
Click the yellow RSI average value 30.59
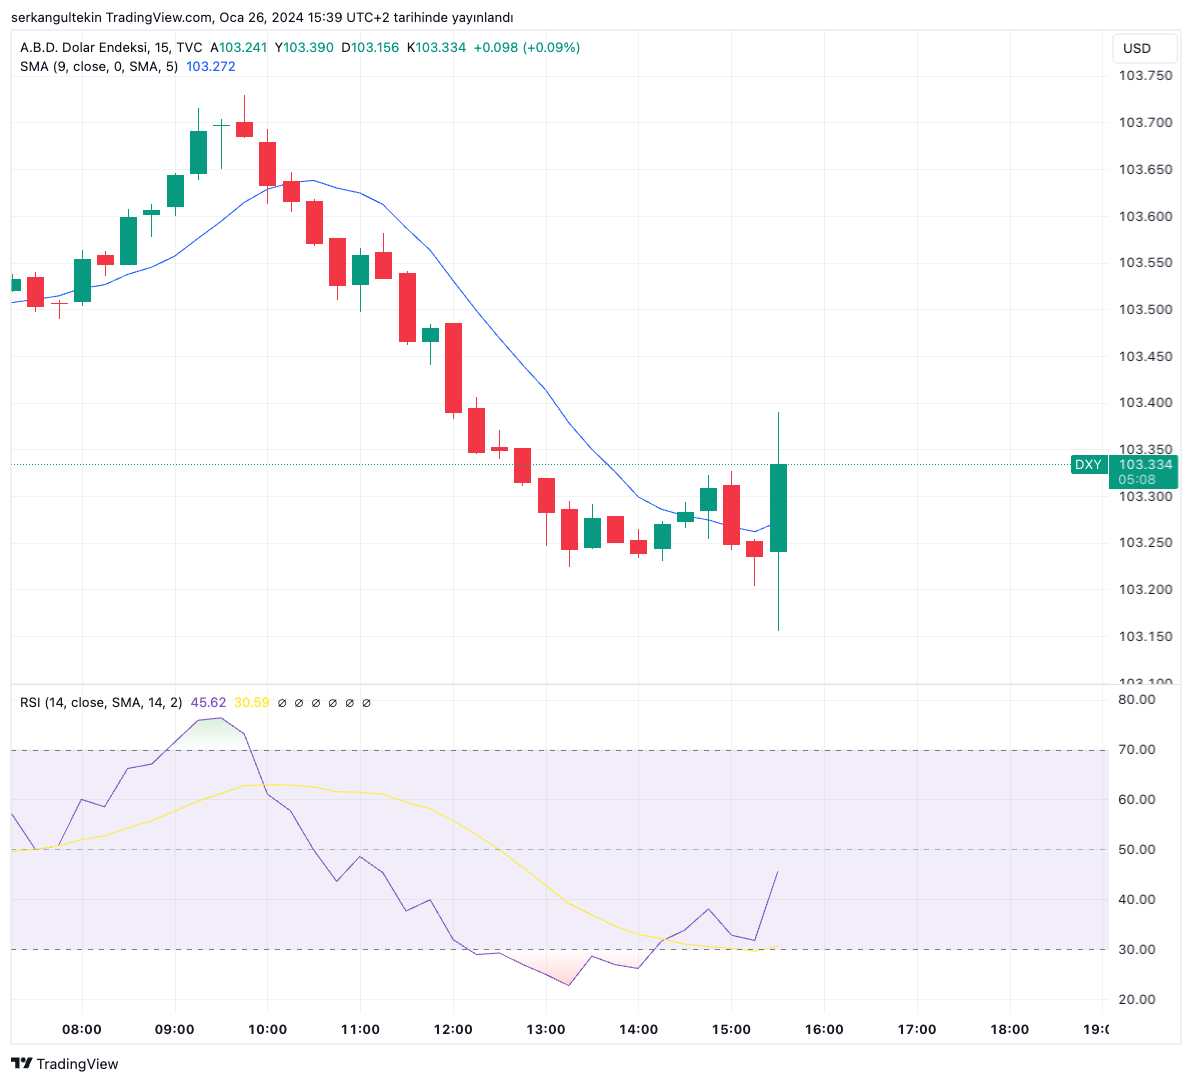tap(252, 703)
